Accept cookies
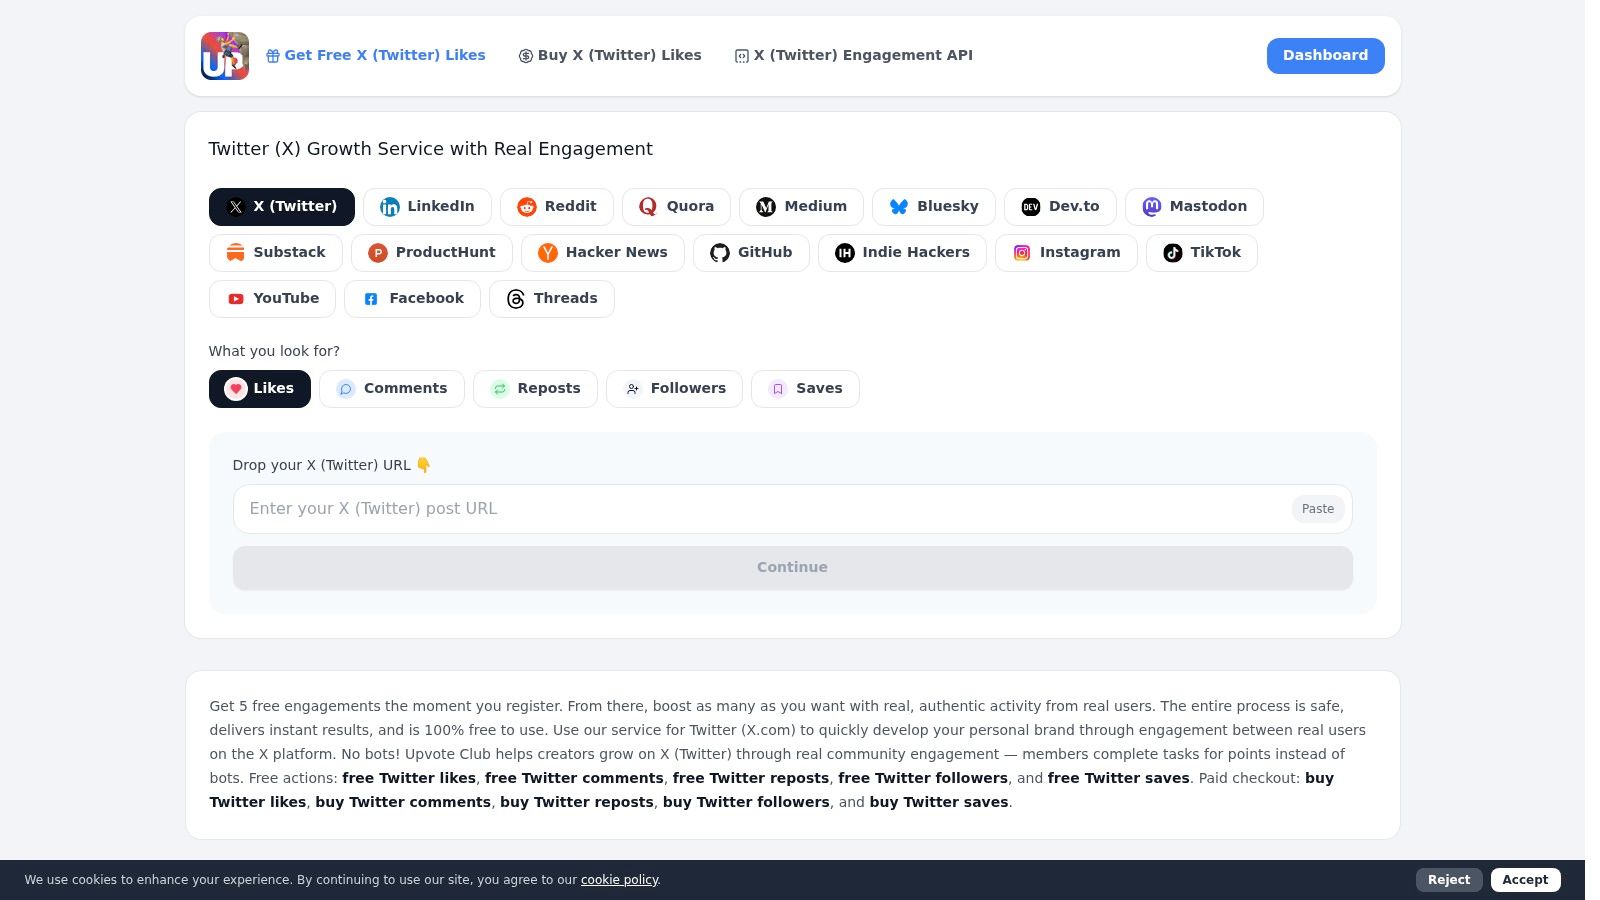This screenshot has height=900, width=1600. pyautogui.click(x=1525, y=880)
